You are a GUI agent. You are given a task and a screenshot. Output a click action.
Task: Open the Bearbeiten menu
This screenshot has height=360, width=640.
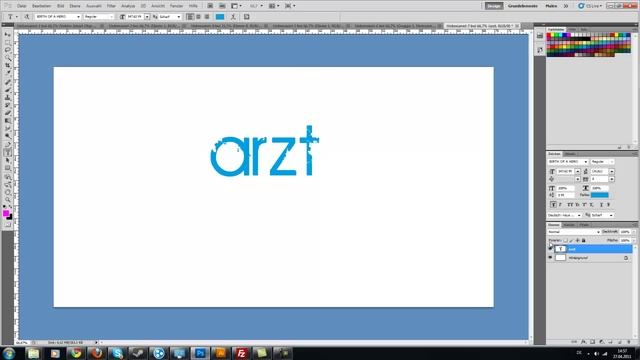click(x=41, y=6)
